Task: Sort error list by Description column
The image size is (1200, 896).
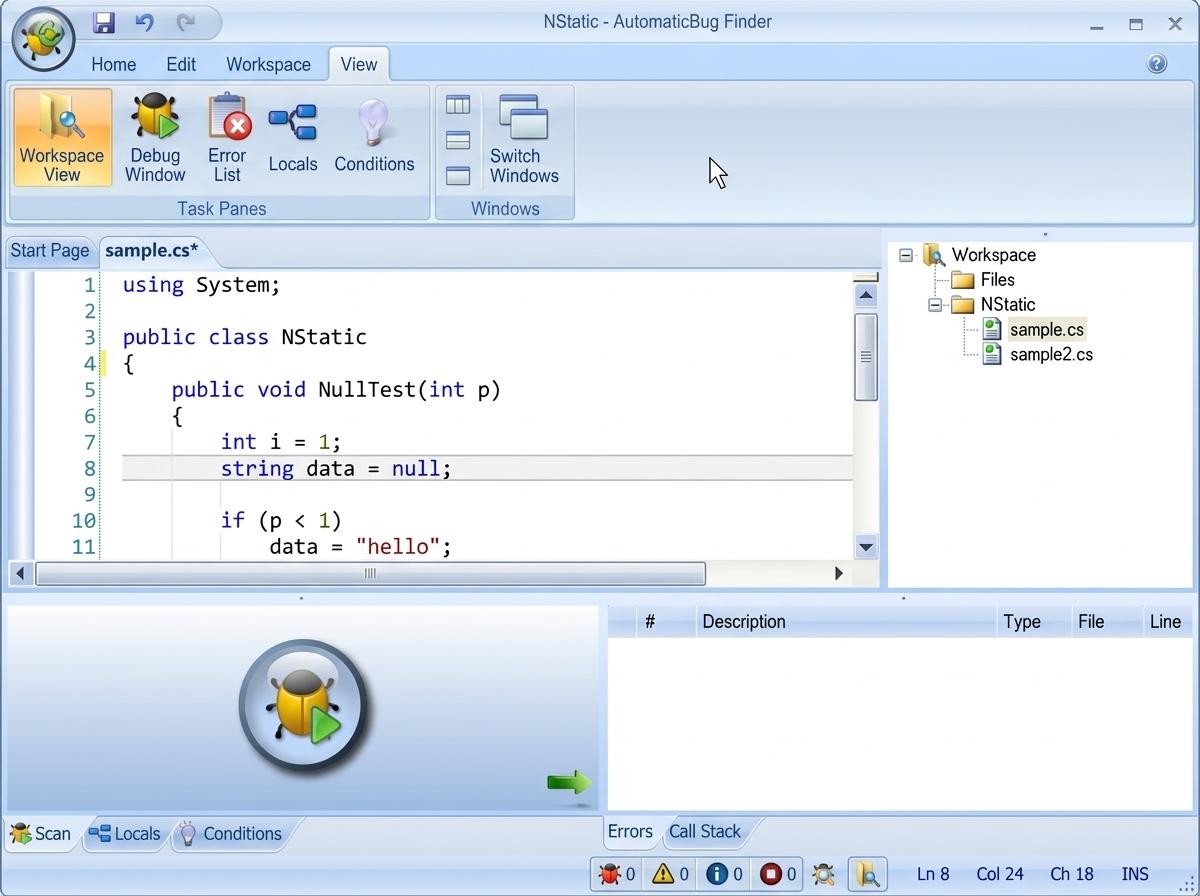Action: point(846,621)
